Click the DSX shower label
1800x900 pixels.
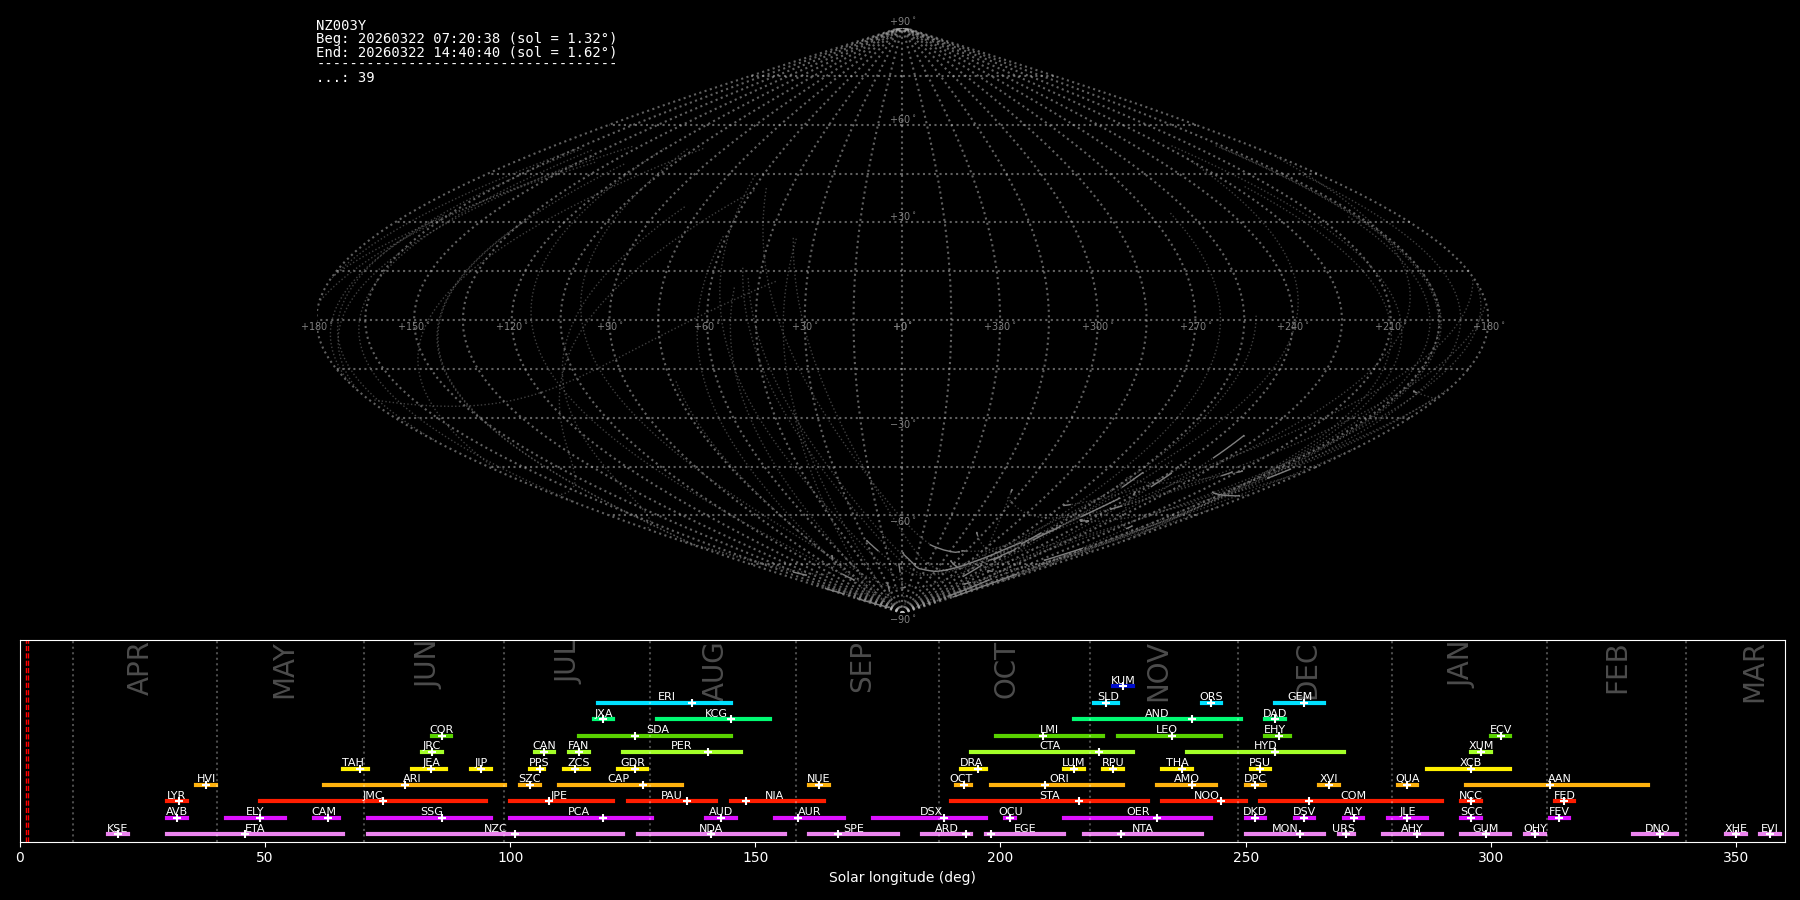[931, 812]
